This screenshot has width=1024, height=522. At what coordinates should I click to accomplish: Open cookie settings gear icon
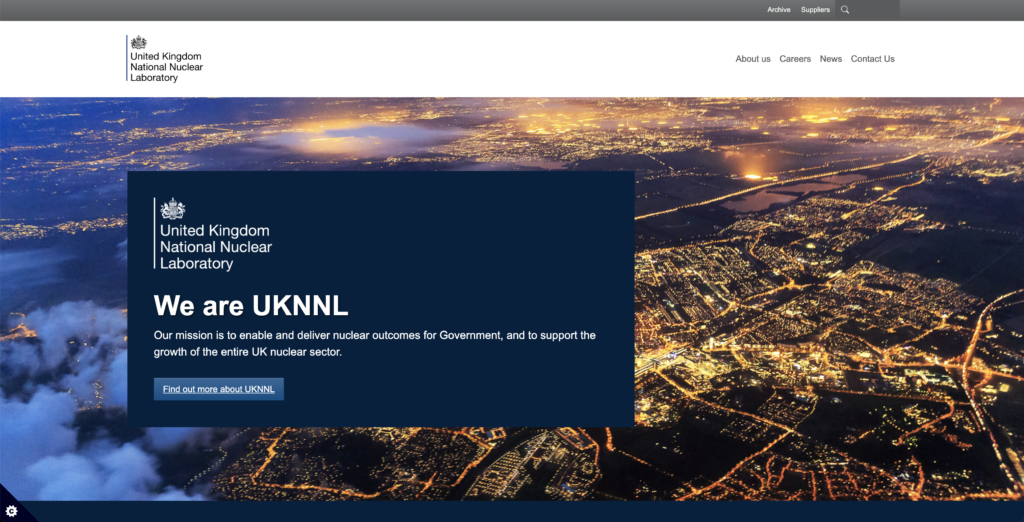pos(12,510)
